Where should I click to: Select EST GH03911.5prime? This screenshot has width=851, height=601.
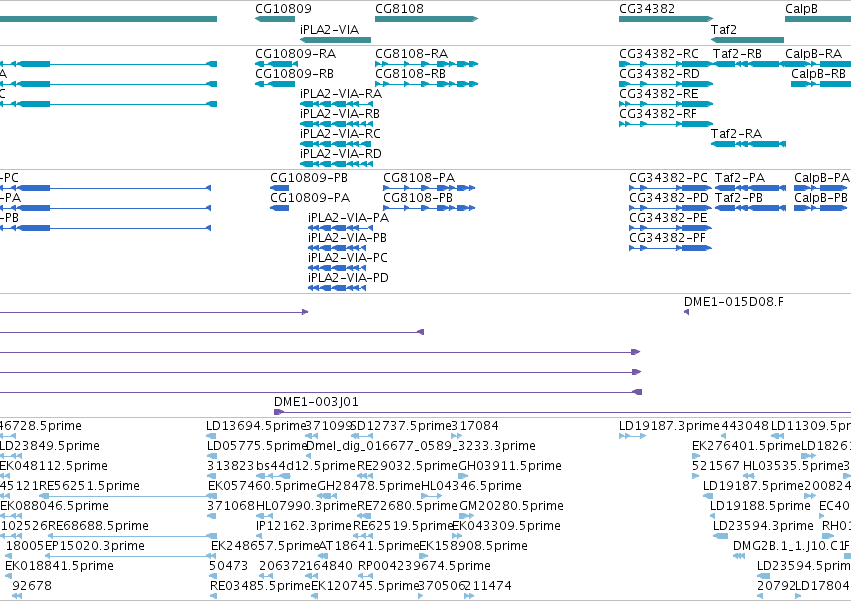(x=510, y=466)
